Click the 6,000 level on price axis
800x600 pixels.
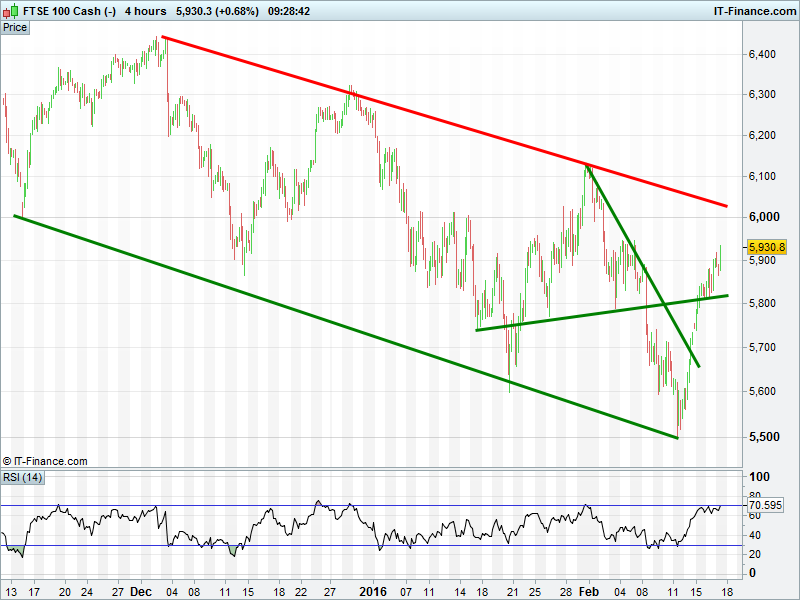pyautogui.click(x=762, y=217)
